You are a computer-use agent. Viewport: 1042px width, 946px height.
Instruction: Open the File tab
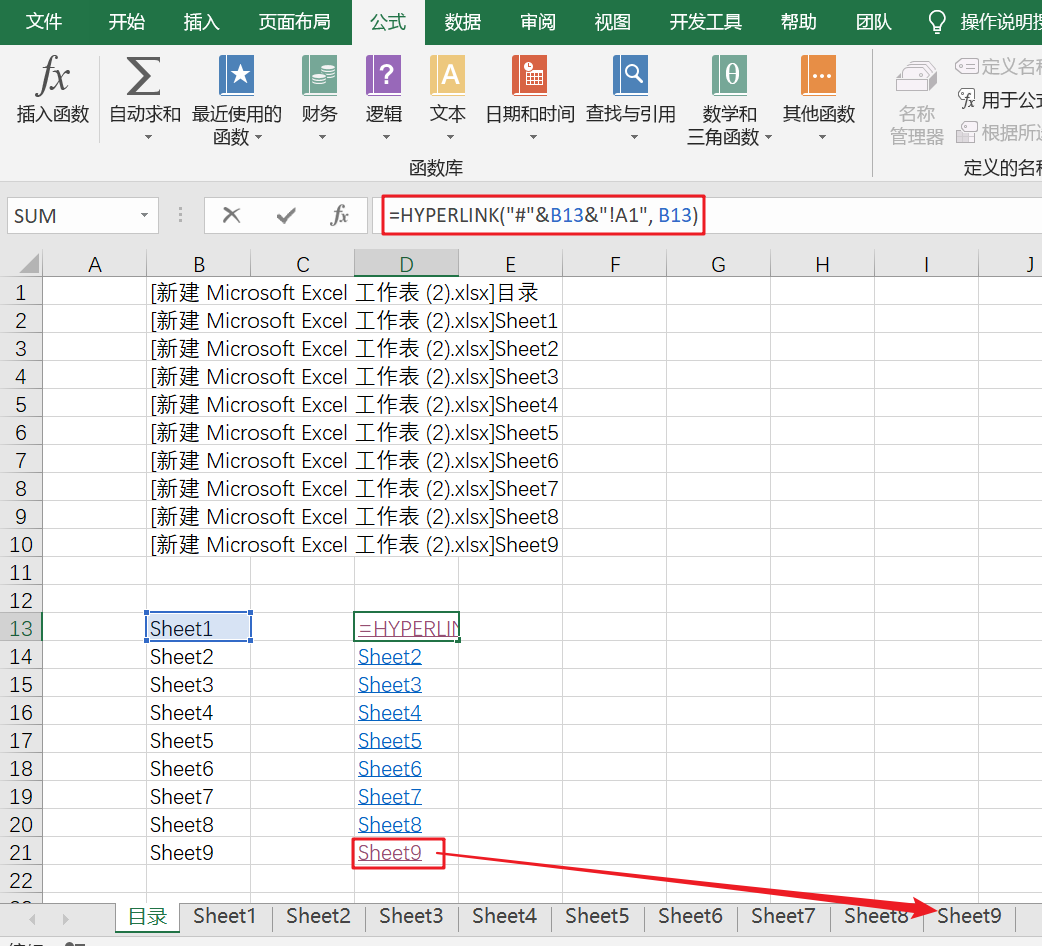(x=44, y=22)
